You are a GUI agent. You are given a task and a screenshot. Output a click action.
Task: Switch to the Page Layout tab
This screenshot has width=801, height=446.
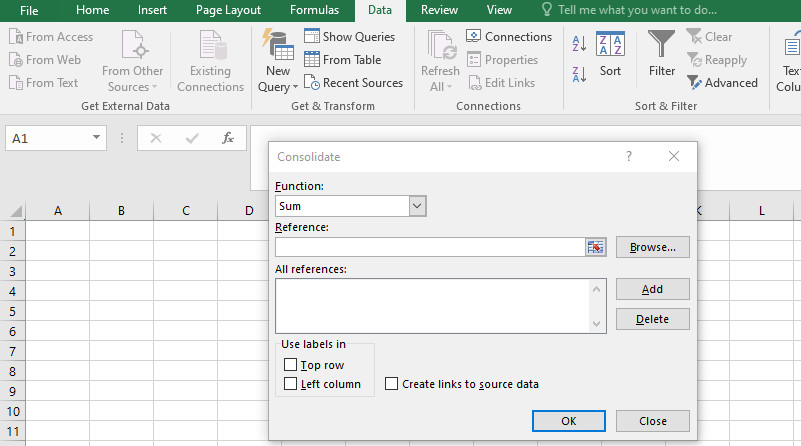(228, 10)
